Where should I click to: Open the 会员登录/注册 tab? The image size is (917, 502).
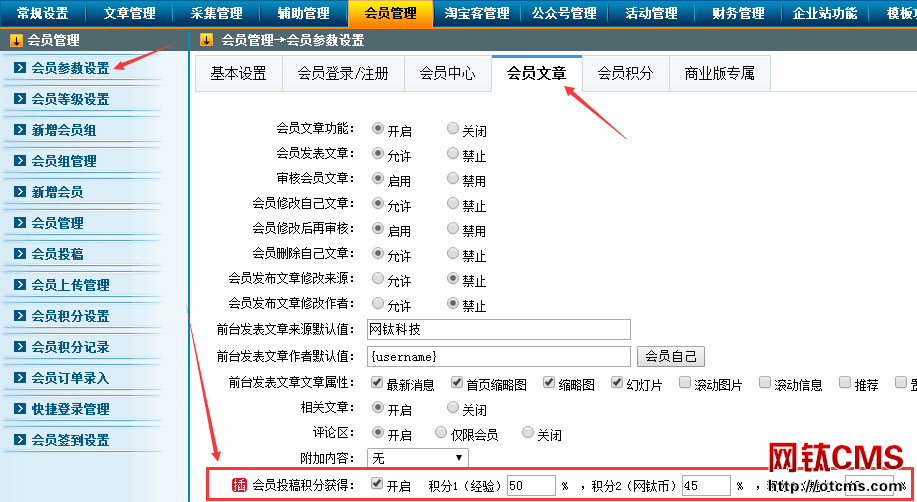[x=342, y=74]
